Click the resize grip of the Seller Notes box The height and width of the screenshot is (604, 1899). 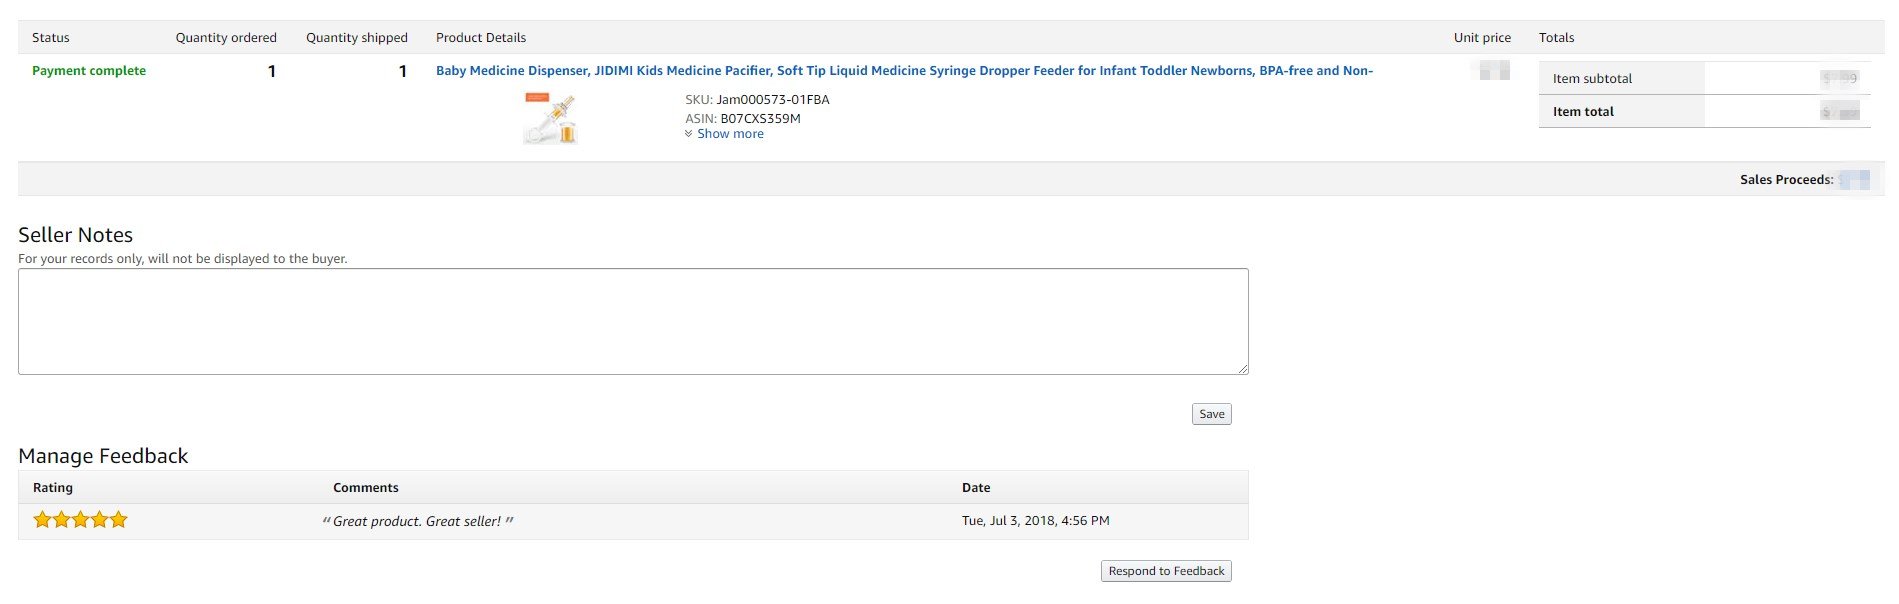tap(1243, 369)
